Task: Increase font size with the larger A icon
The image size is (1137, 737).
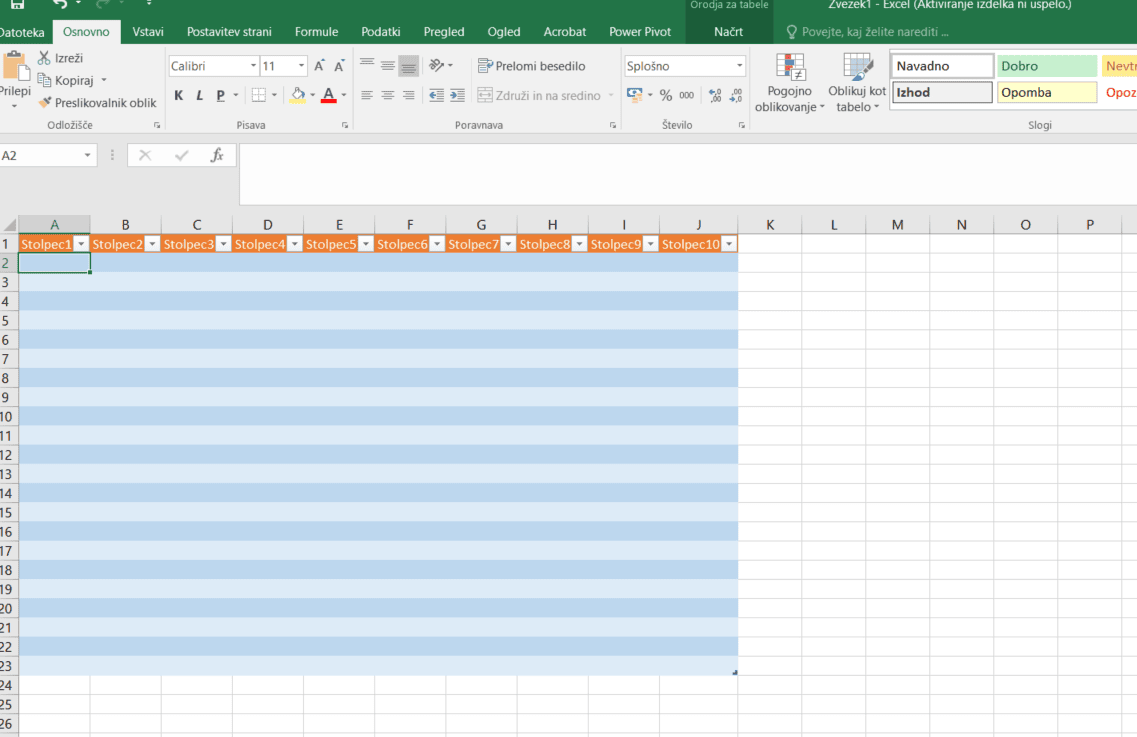Action: coord(320,66)
